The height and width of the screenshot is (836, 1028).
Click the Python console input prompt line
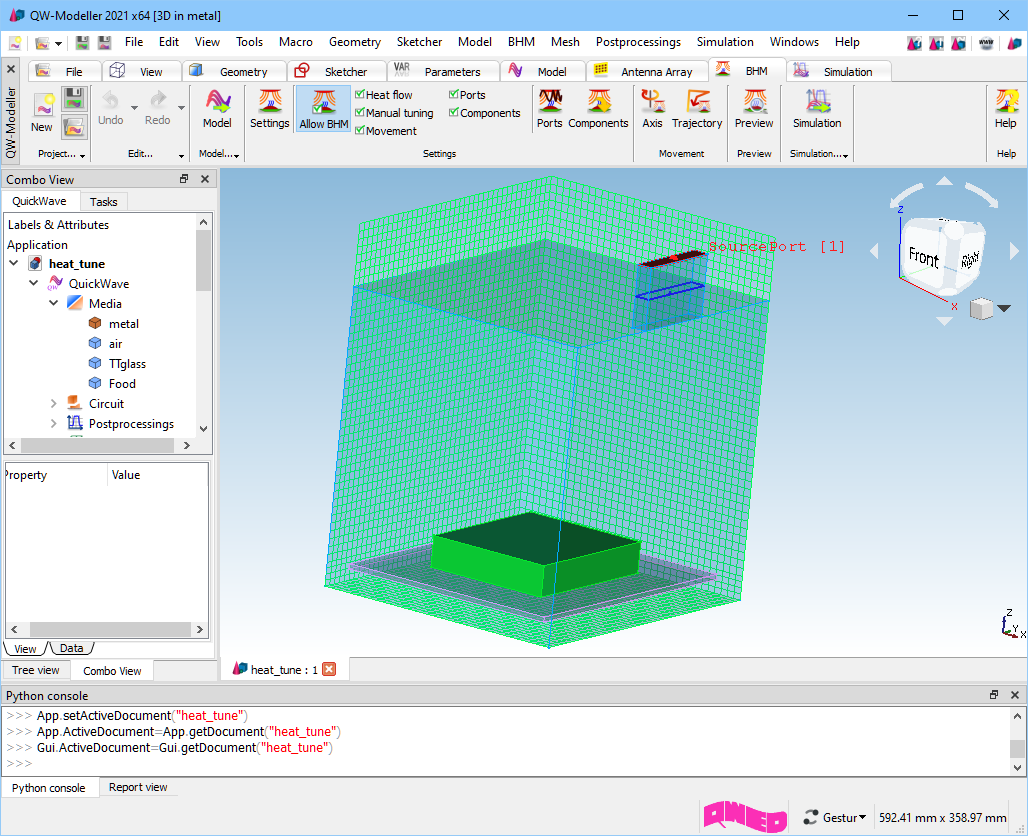[507, 764]
